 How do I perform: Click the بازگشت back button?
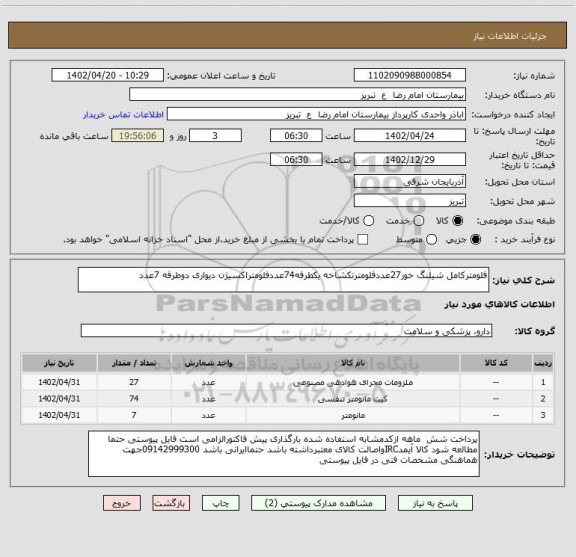(x=171, y=503)
